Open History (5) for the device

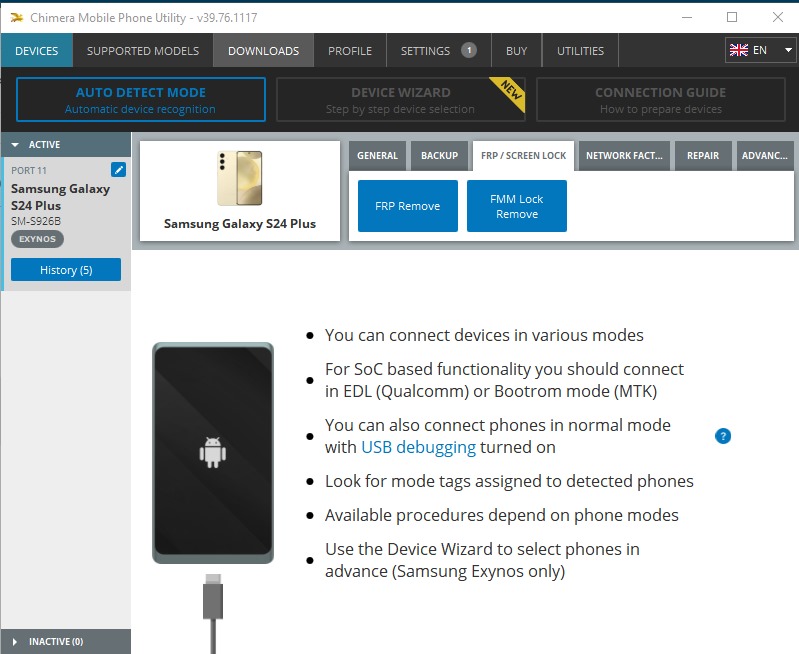66,270
